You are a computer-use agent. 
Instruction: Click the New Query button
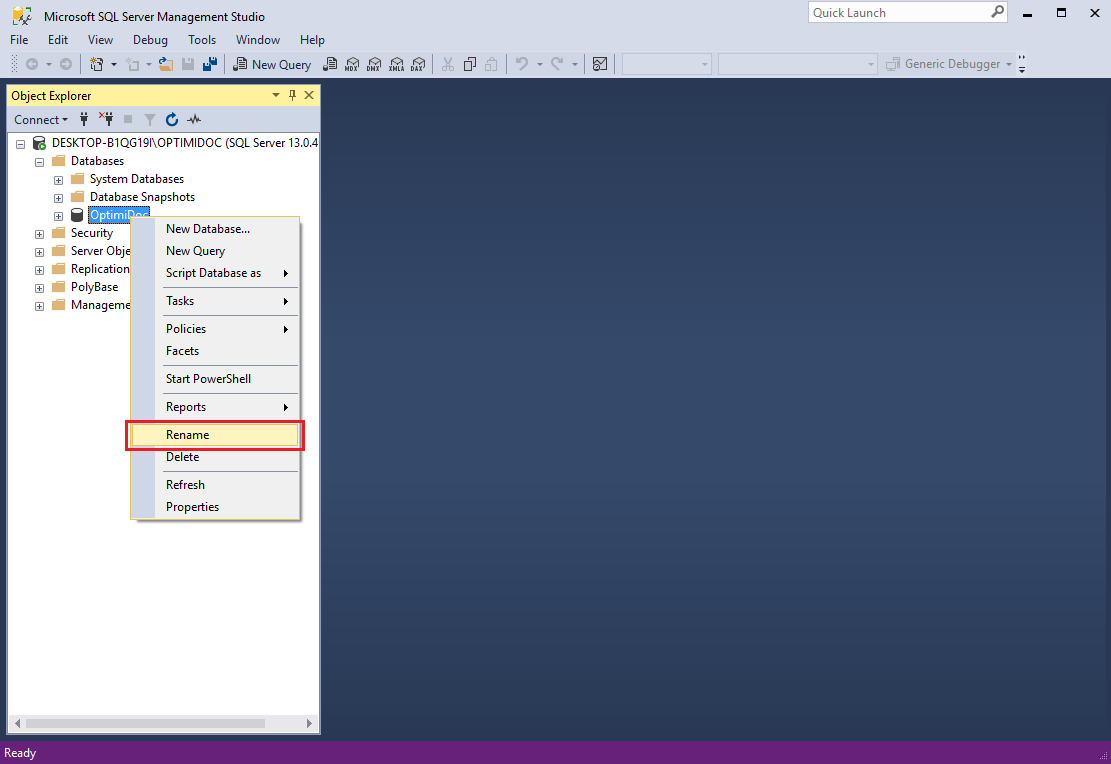coord(272,64)
